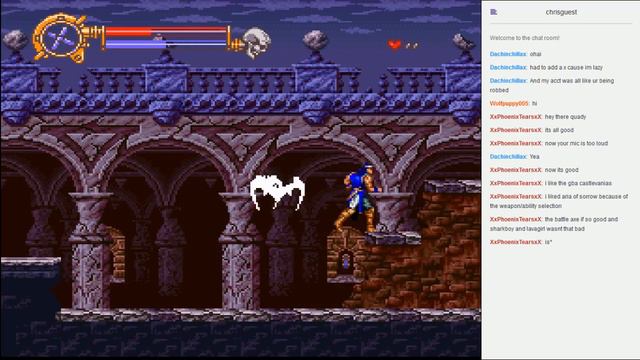Open XxPhoenixTearsxX beside the "is*" message
640x360 pixels.
516,242
